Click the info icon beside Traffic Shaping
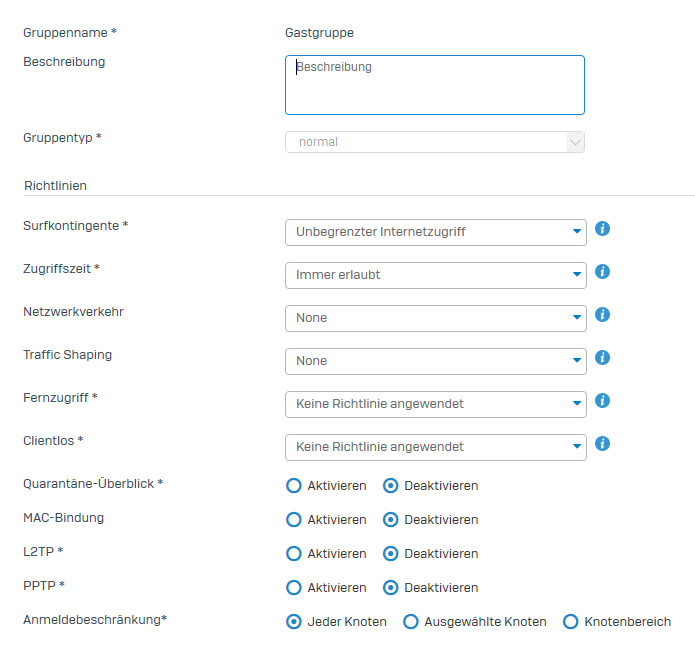The height and width of the screenshot is (652, 695). click(602, 358)
